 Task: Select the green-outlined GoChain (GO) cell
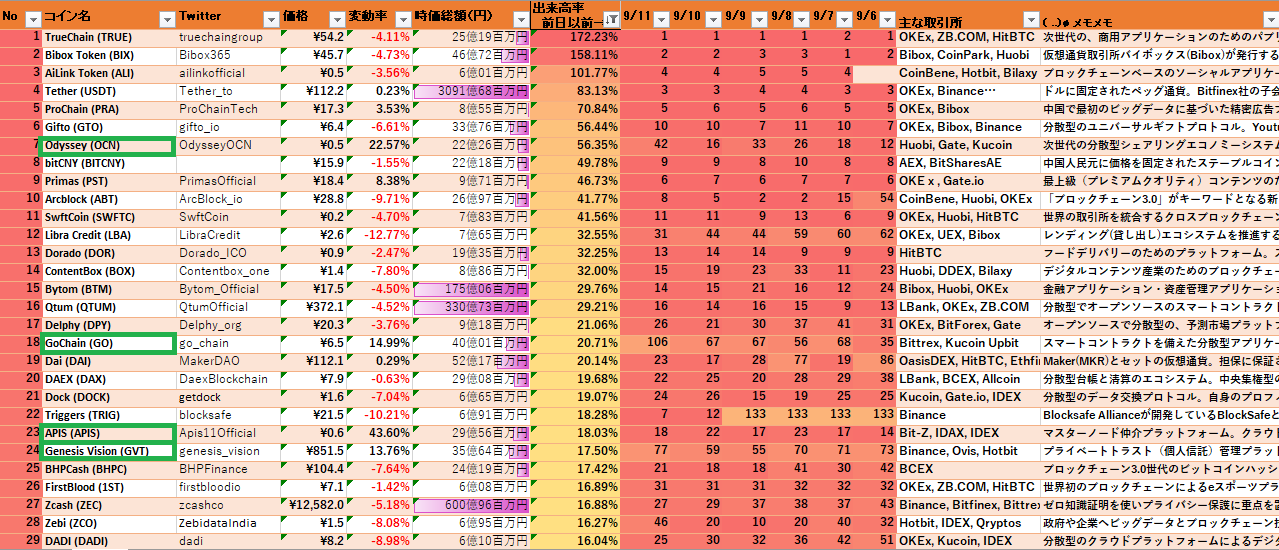coord(107,343)
